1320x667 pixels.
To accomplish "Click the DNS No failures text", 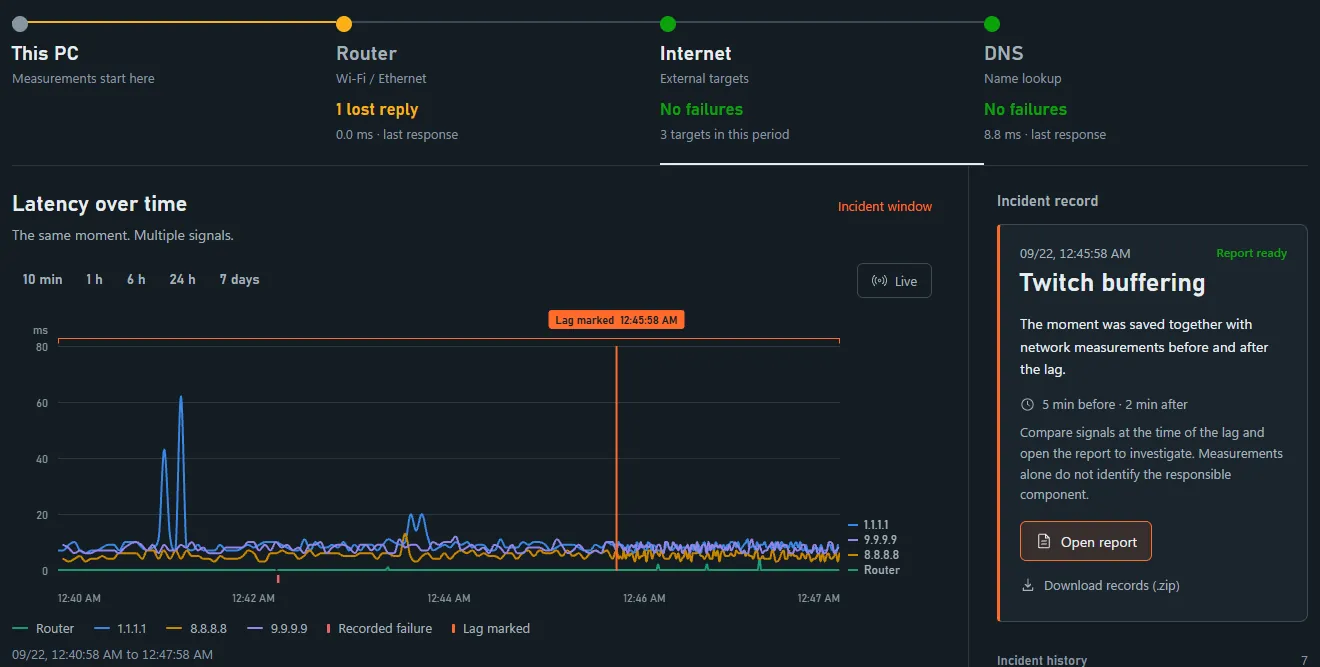I will click(1025, 110).
